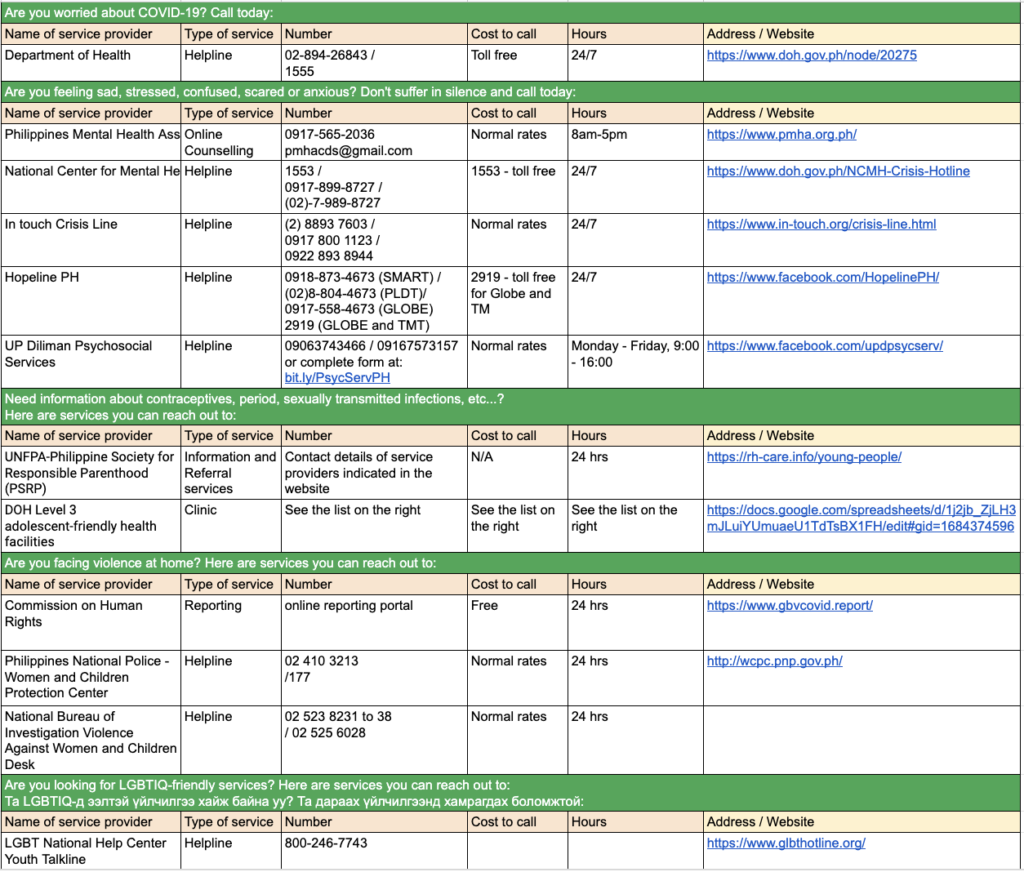The width and height of the screenshot is (1024, 872).
Task: Open the docs.google.com spreadsheets link
Action: click(x=861, y=518)
